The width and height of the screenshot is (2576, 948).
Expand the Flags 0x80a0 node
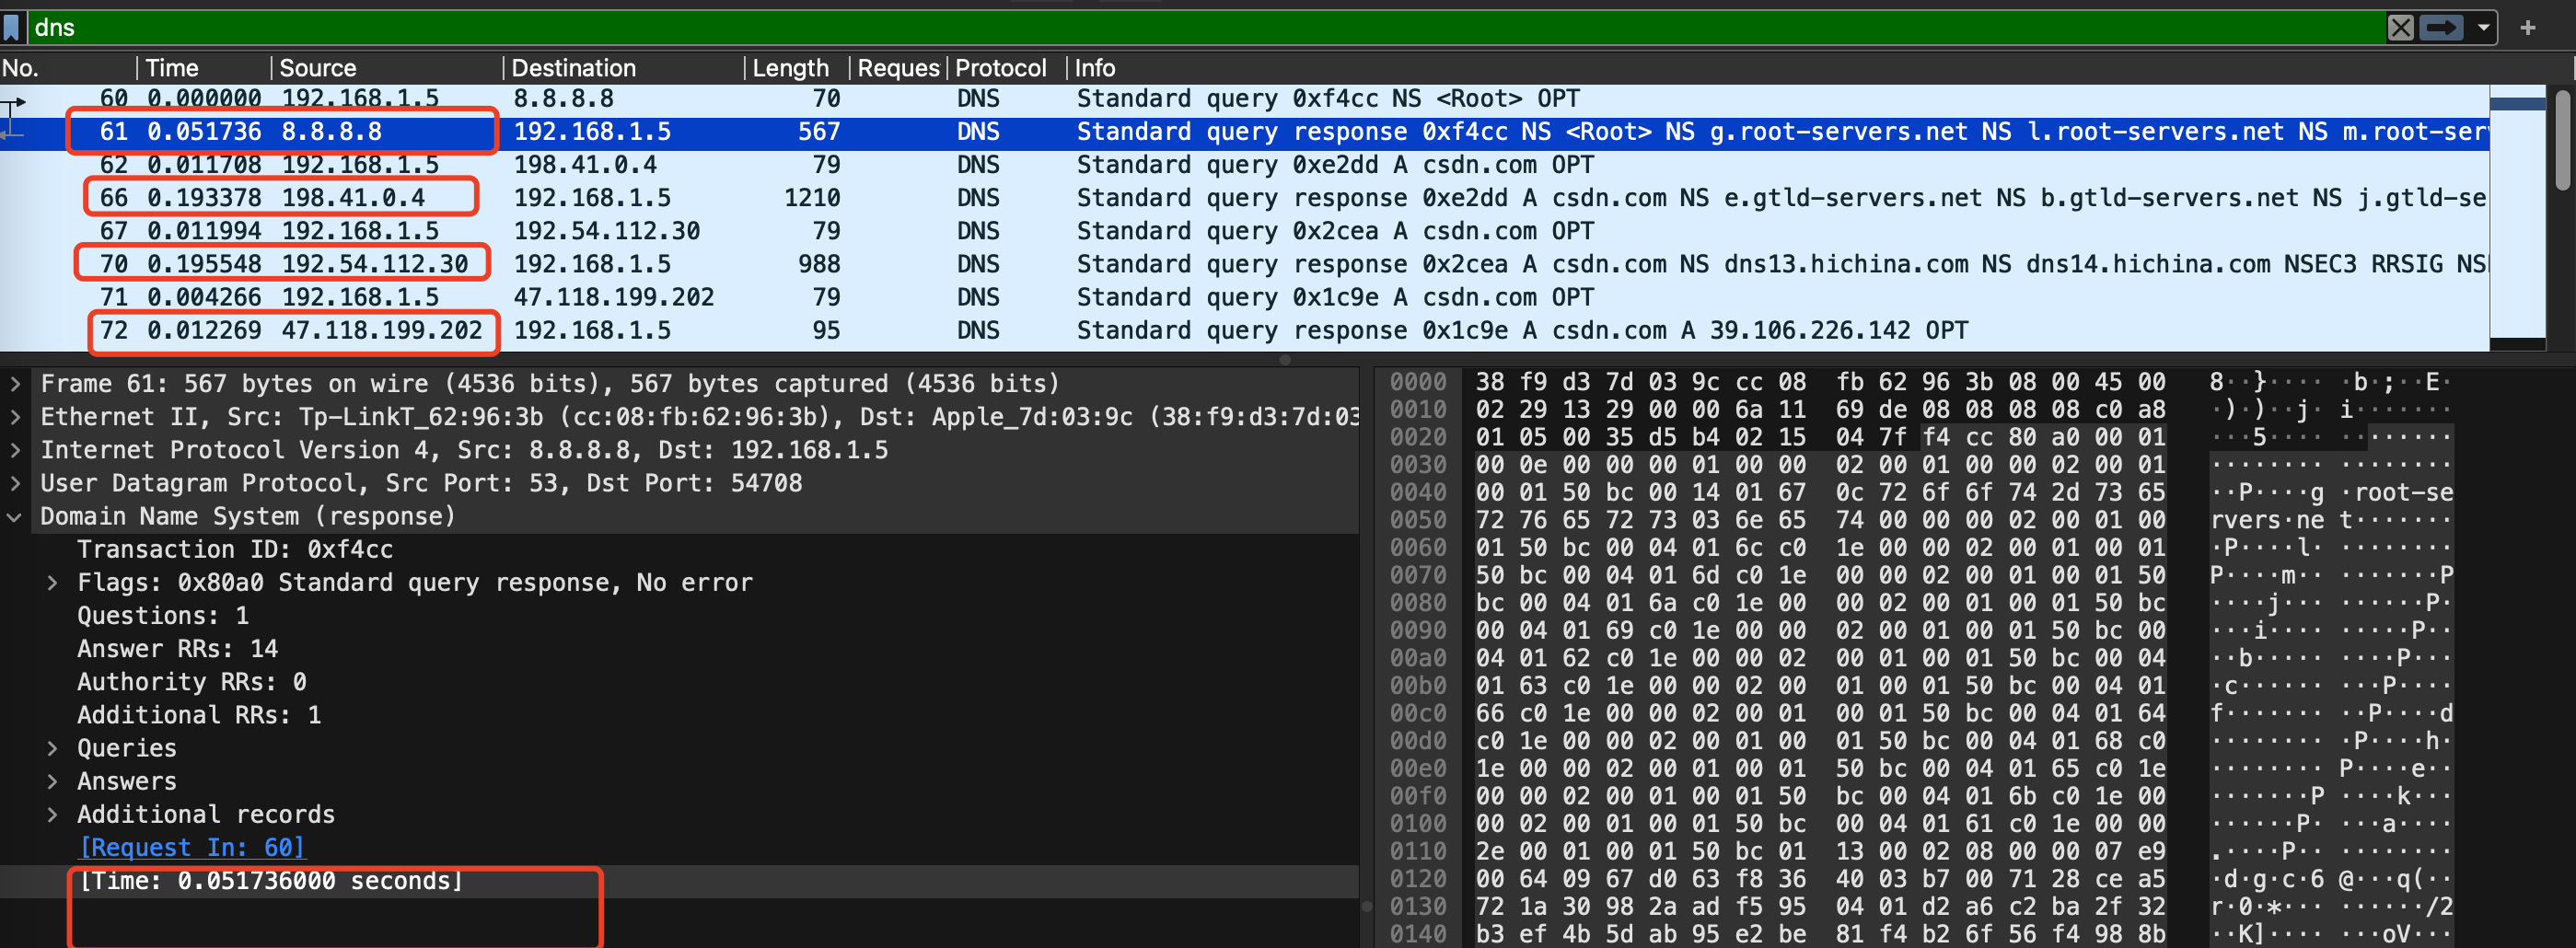click(x=52, y=583)
